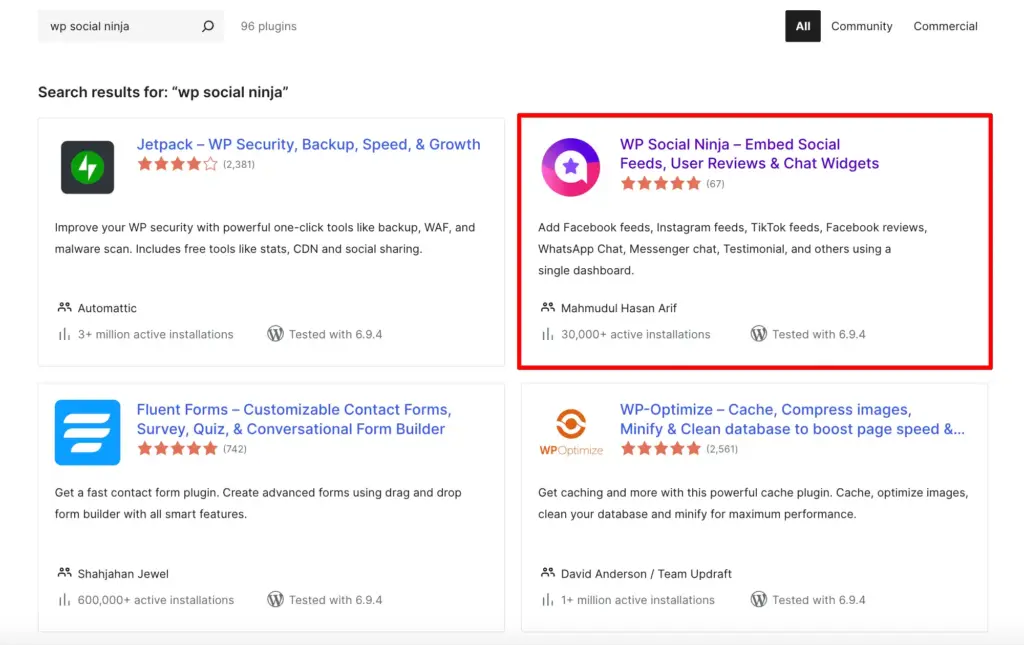This screenshot has height=645, width=1024.
Task: Click the WordPress icon beside Jetpack's tested version
Action: 276,334
